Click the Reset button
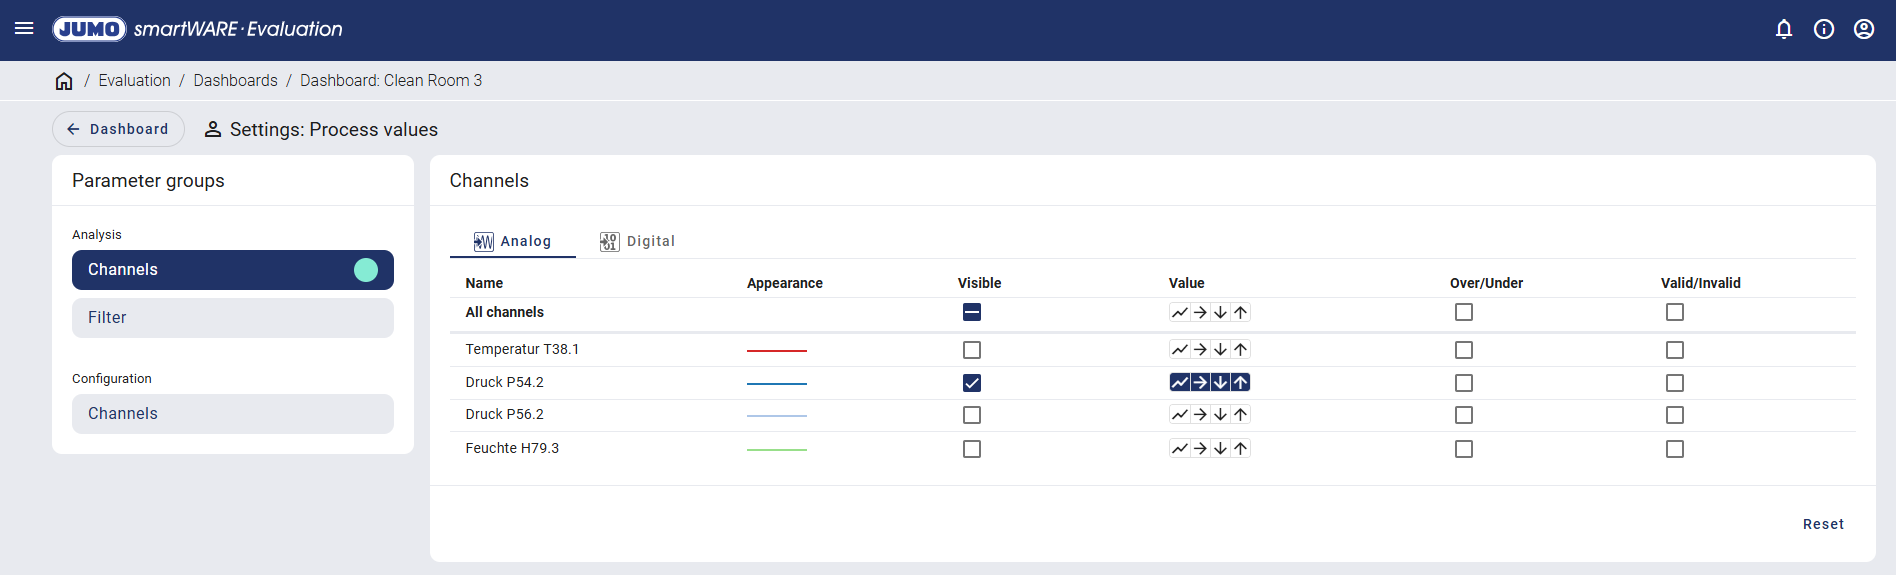The height and width of the screenshot is (575, 1896). click(x=1823, y=524)
